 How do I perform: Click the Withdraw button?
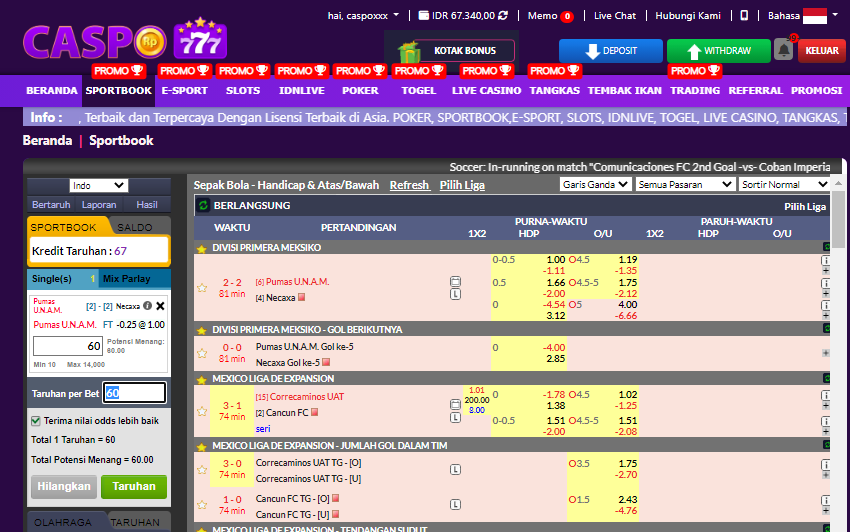[x=718, y=51]
